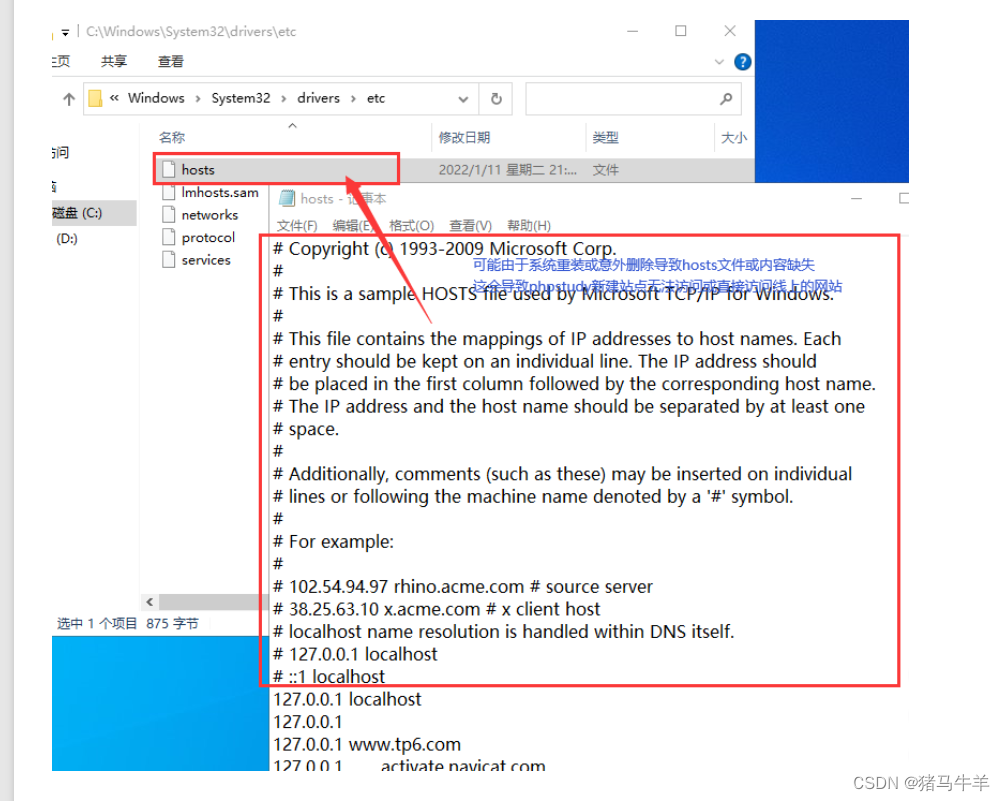Screen dimensions: 1005x801
Task: Click the up-directory arrow in Explorer
Action: point(69,99)
